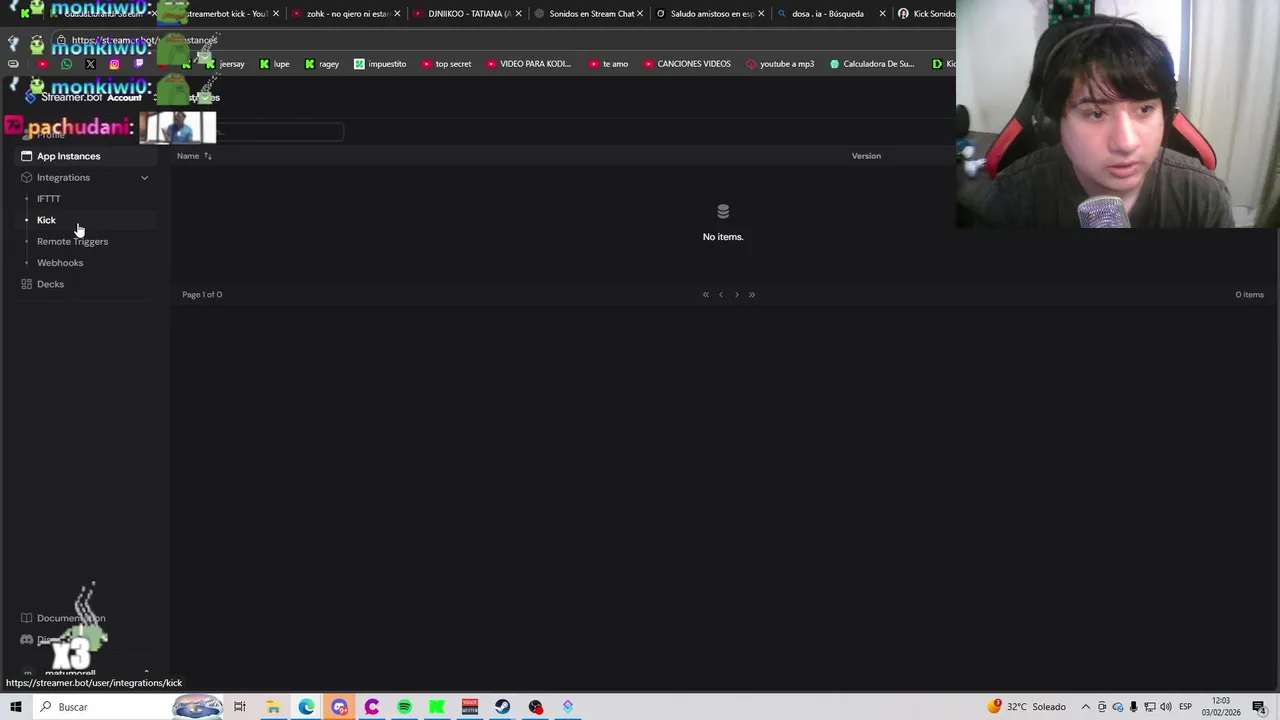Go to previous page arrow

click(720, 294)
